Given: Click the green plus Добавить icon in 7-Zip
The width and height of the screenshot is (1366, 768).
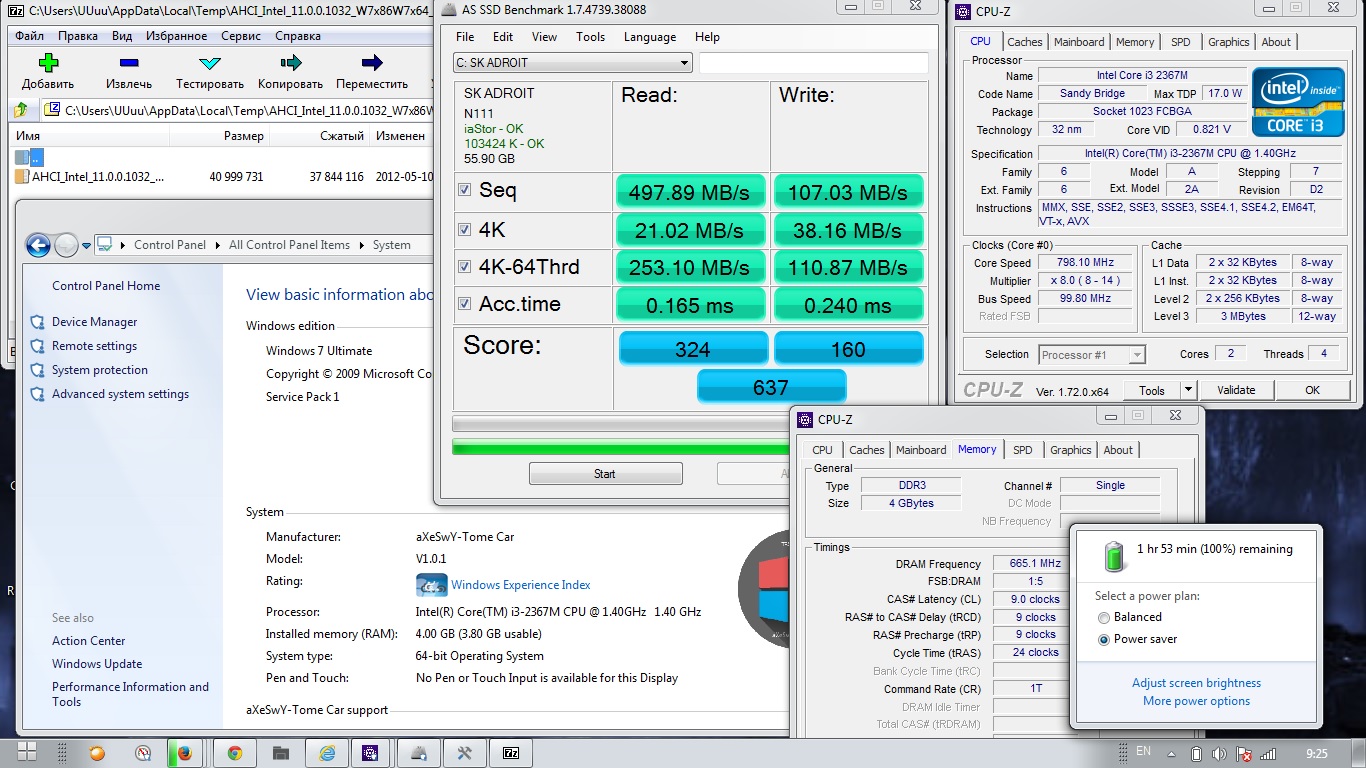Looking at the screenshot, I should pyautogui.click(x=48, y=63).
